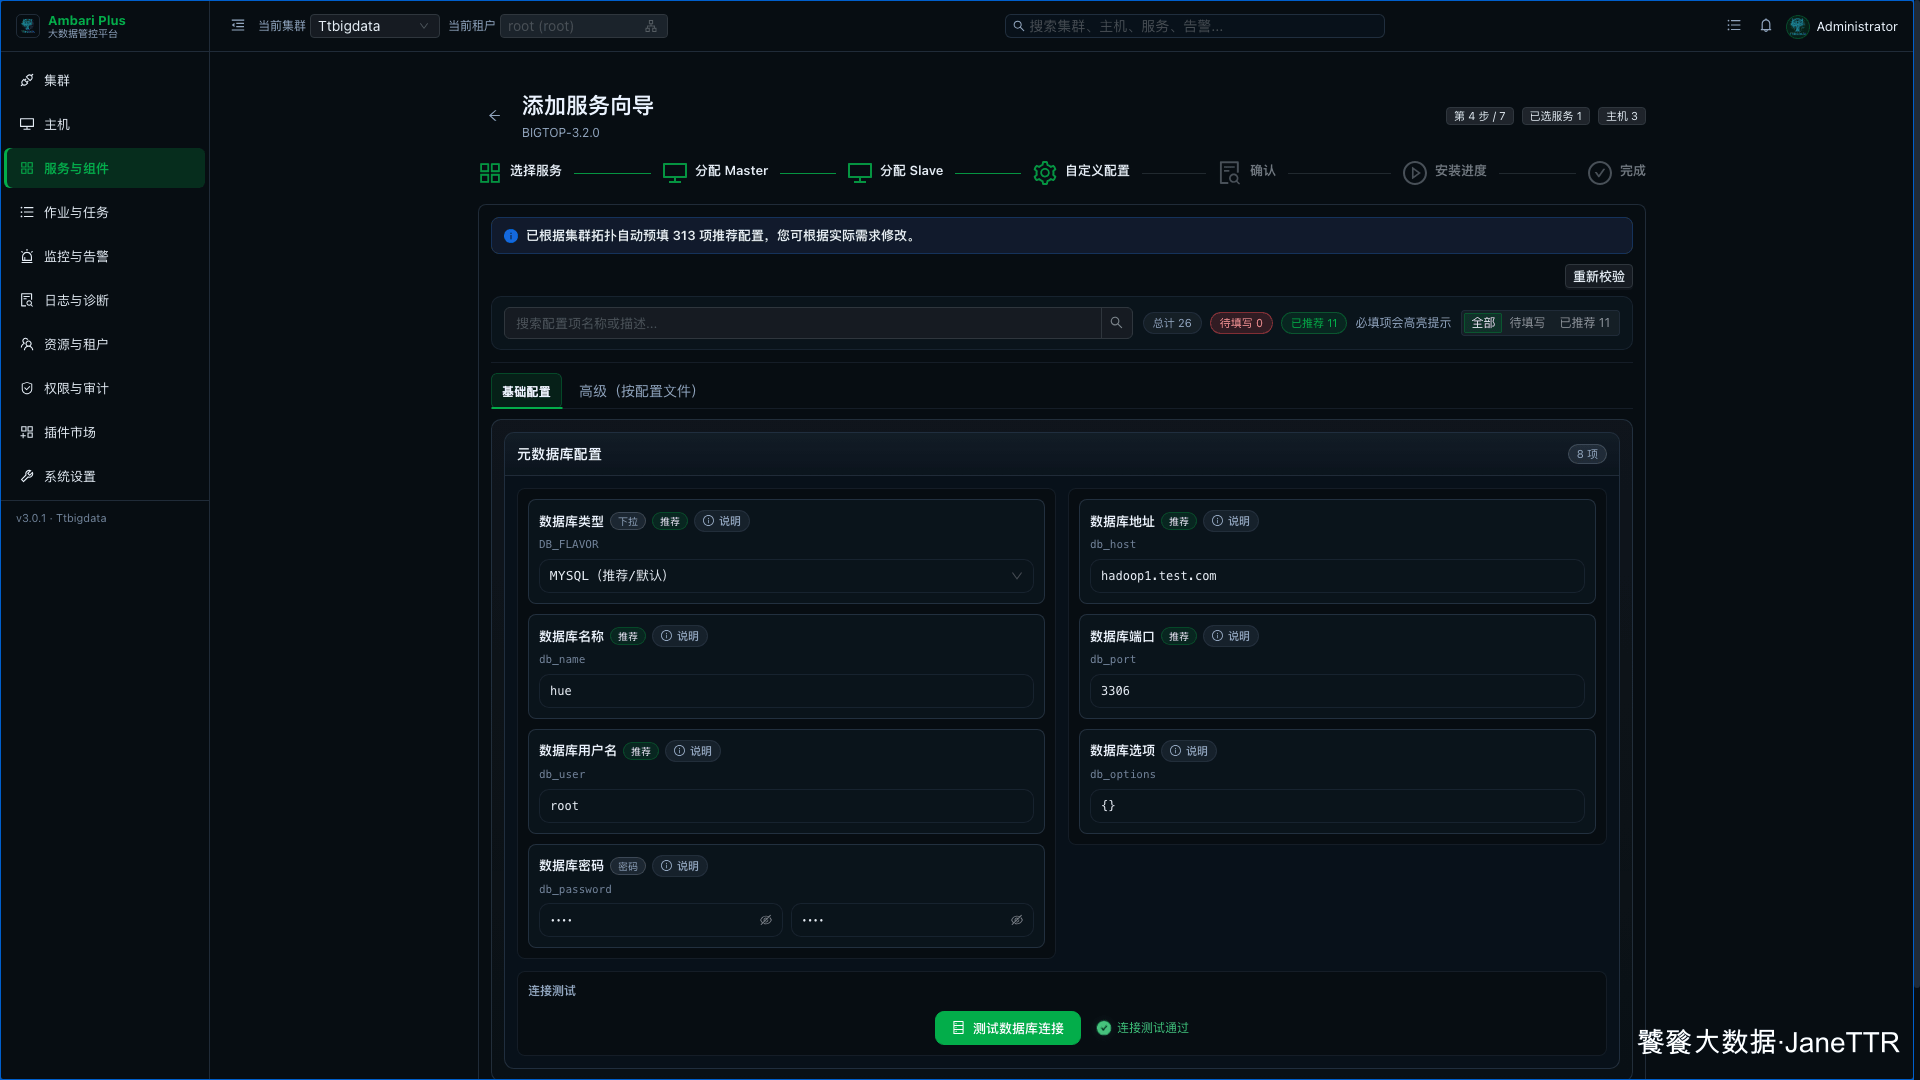The width and height of the screenshot is (1920, 1080).
Task: Click the Administrator avatar icon
Action: 1798,26
